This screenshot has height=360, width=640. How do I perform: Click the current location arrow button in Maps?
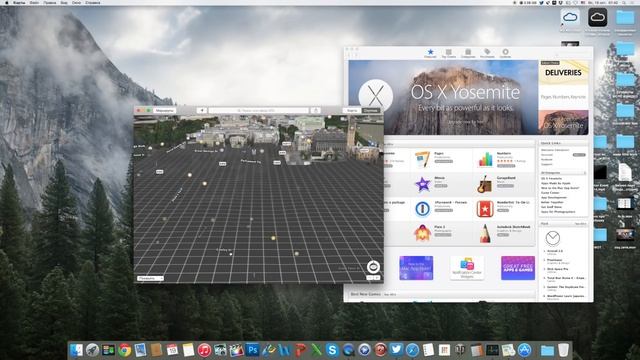(202, 110)
